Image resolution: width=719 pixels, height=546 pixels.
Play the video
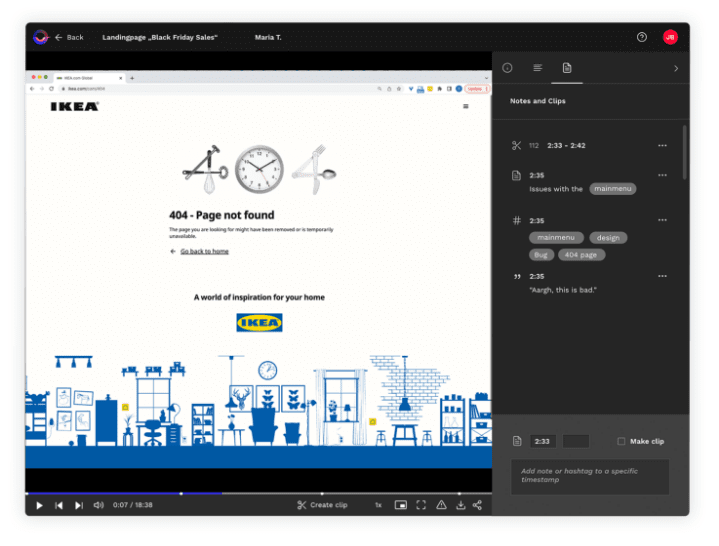39,505
